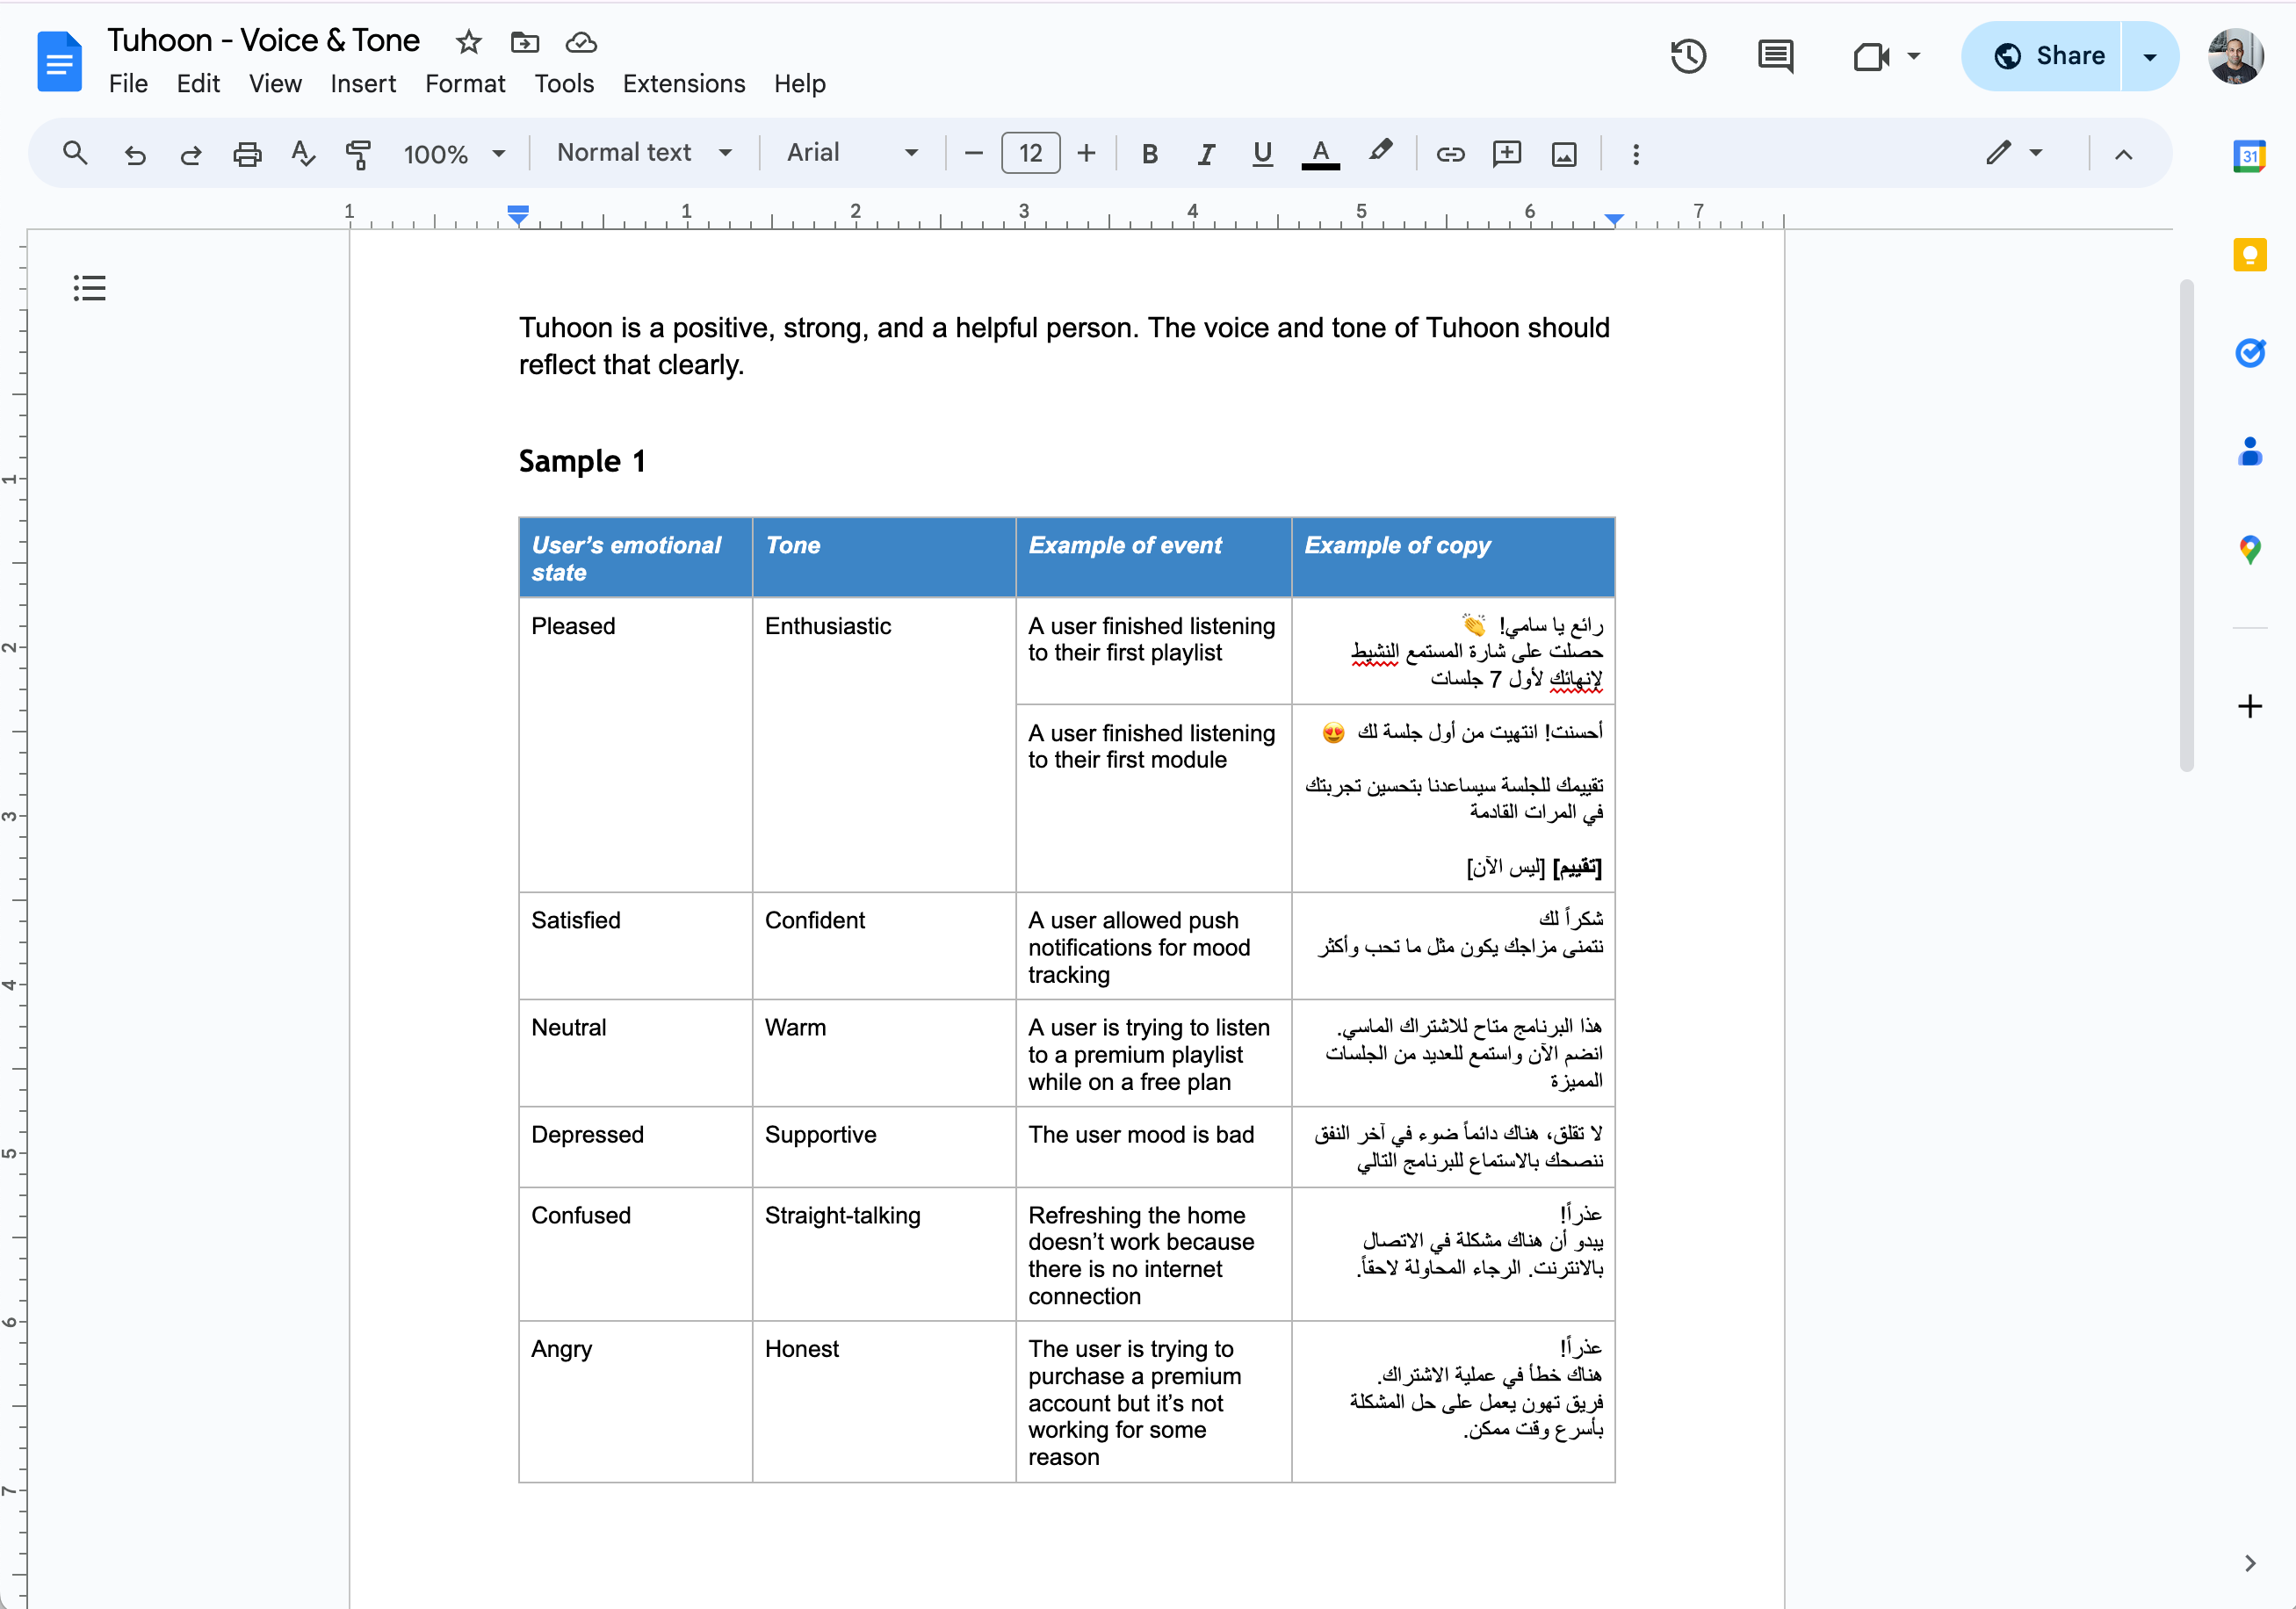Open the Format menu
This screenshot has height=1609, width=2296.
[464, 82]
